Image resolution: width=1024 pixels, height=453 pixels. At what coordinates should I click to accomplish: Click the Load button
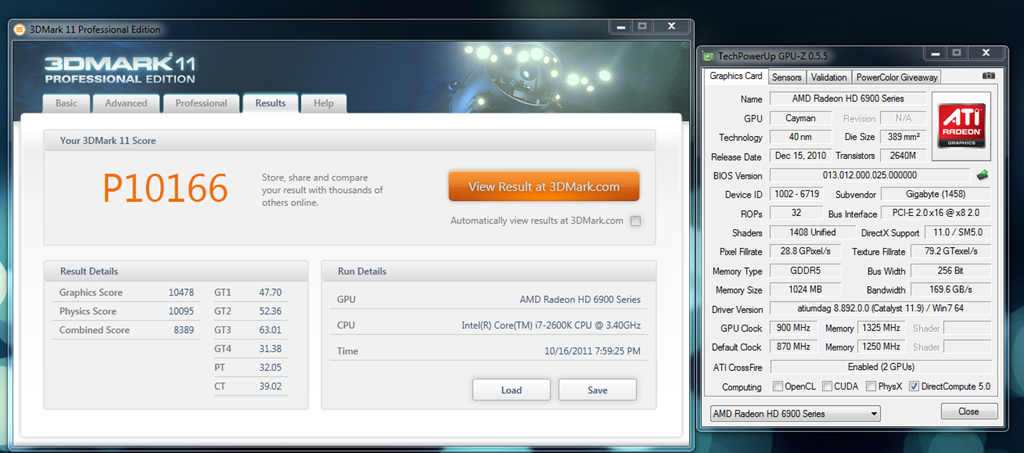(511, 390)
